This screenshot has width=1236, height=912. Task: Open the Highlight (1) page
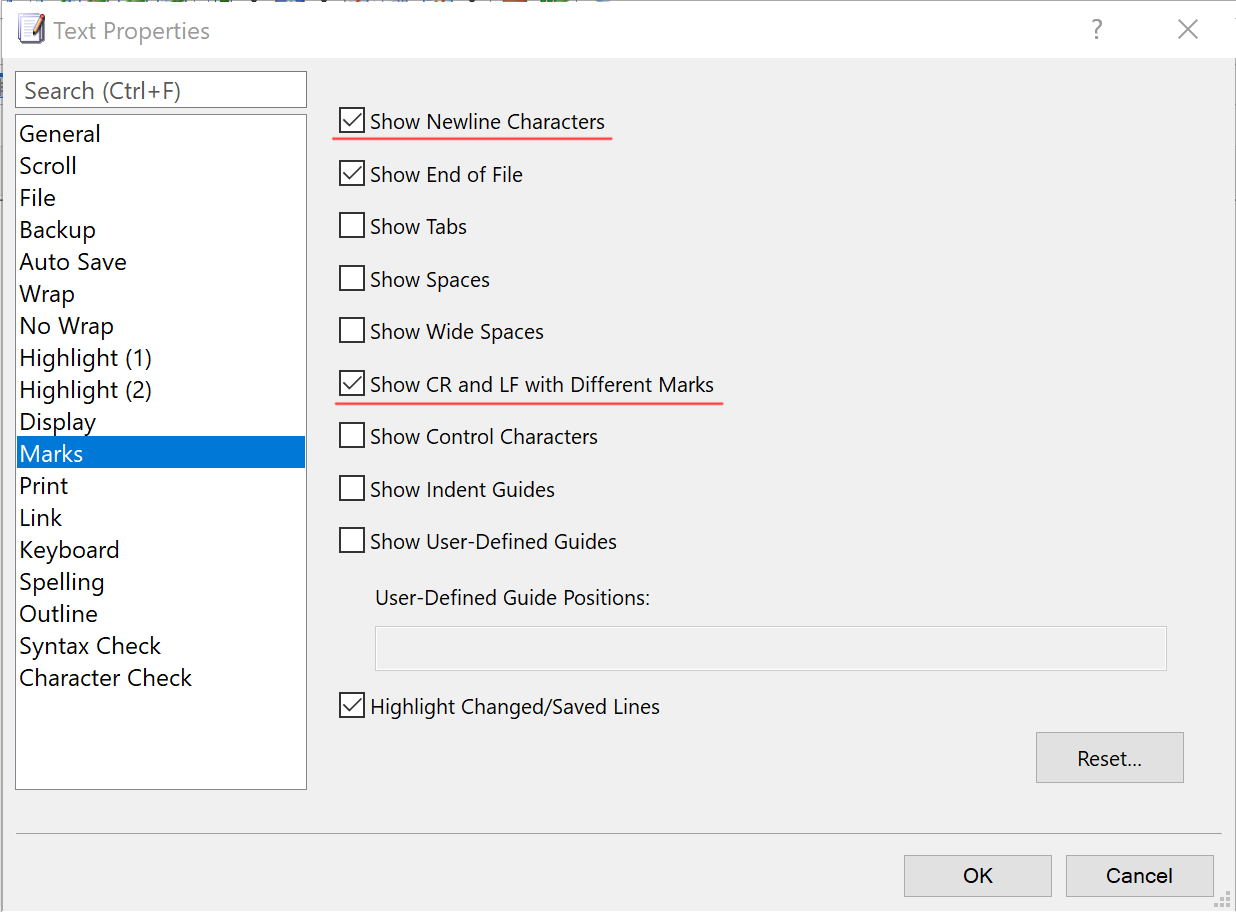coord(161,358)
